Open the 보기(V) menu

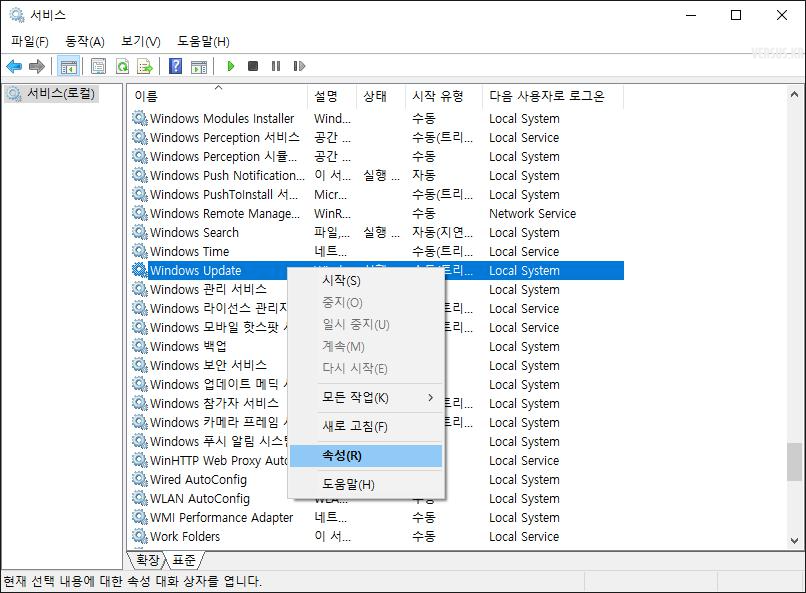pyautogui.click(x=141, y=42)
